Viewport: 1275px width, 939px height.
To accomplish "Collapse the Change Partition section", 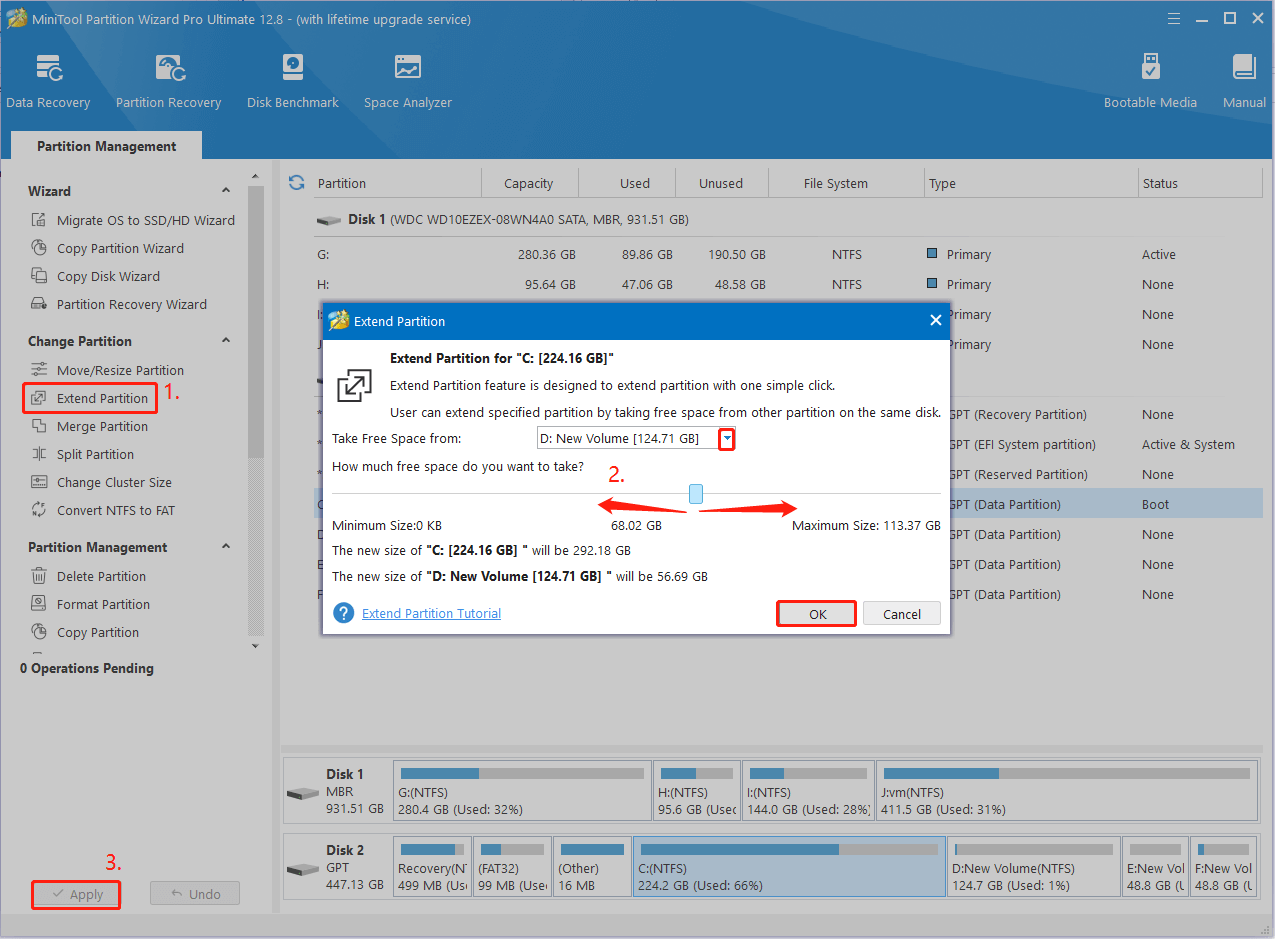I will click(x=226, y=341).
